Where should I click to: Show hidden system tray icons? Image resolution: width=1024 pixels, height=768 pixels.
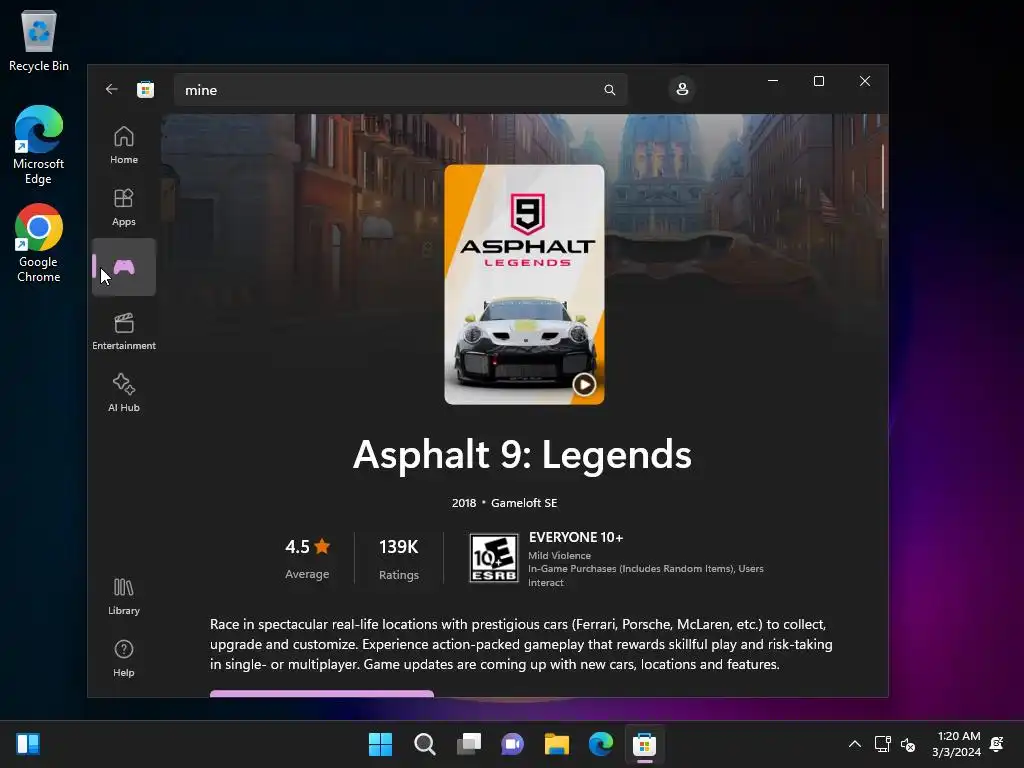[854, 744]
